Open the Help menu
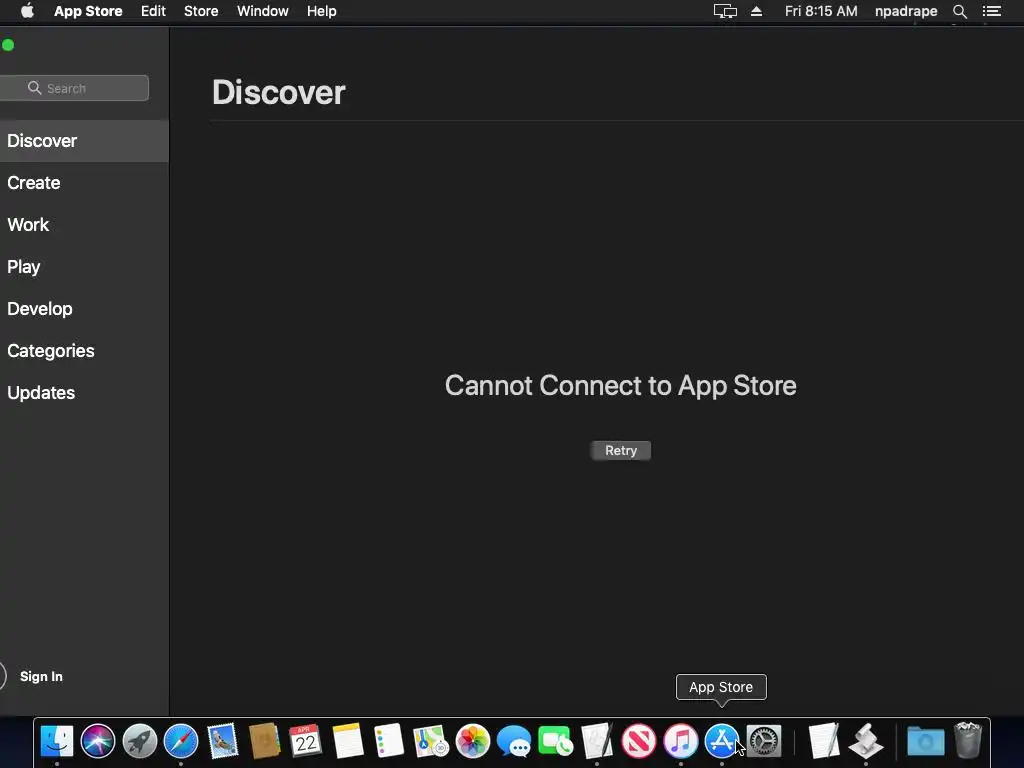 (322, 11)
